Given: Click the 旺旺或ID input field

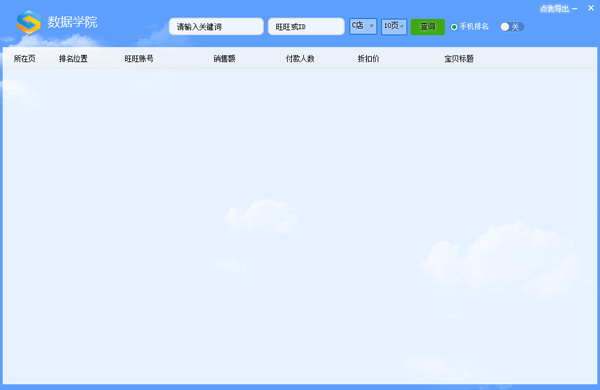Looking at the screenshot, I should (306, 26).
